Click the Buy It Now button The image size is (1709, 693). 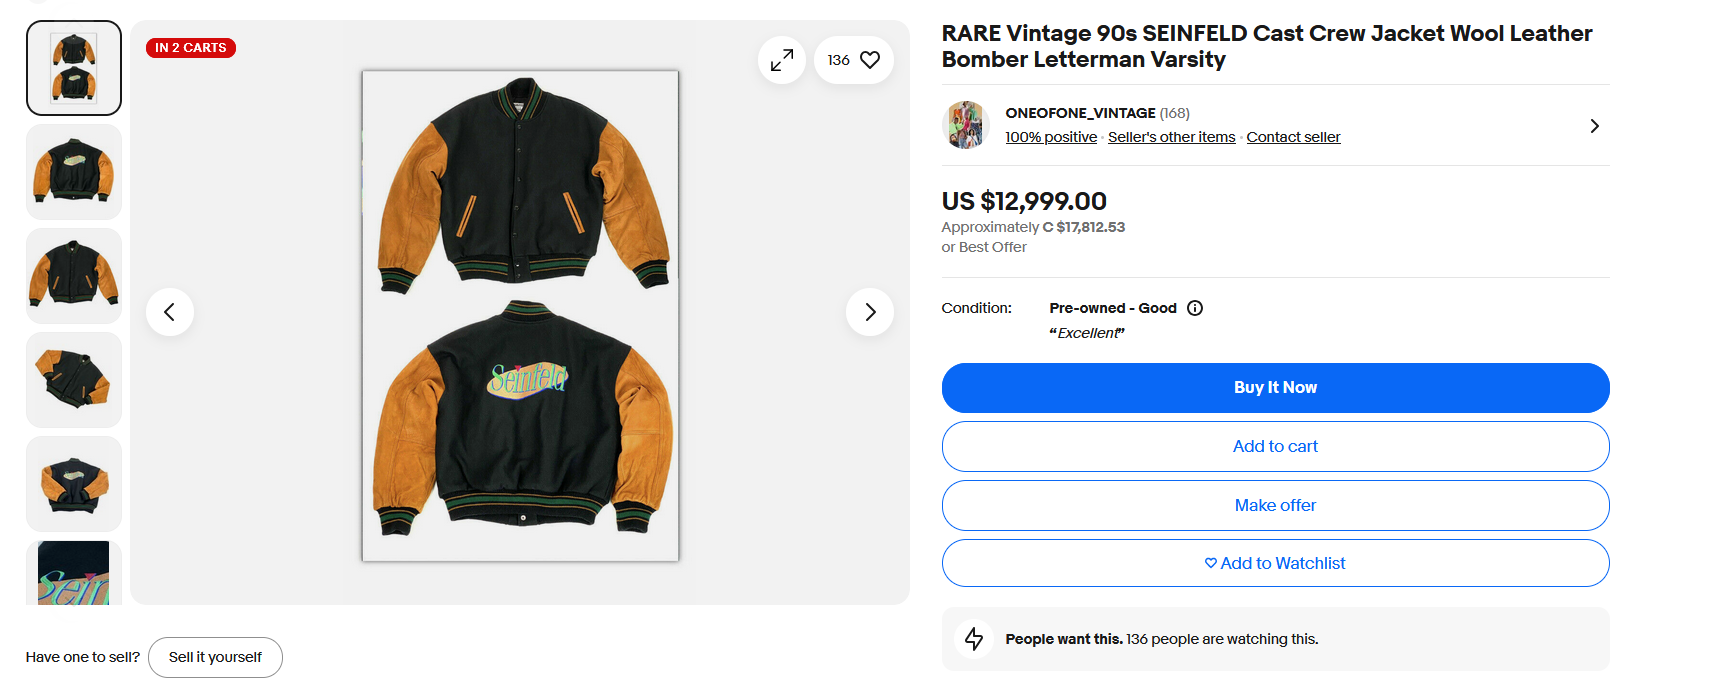pos(1275,388)
